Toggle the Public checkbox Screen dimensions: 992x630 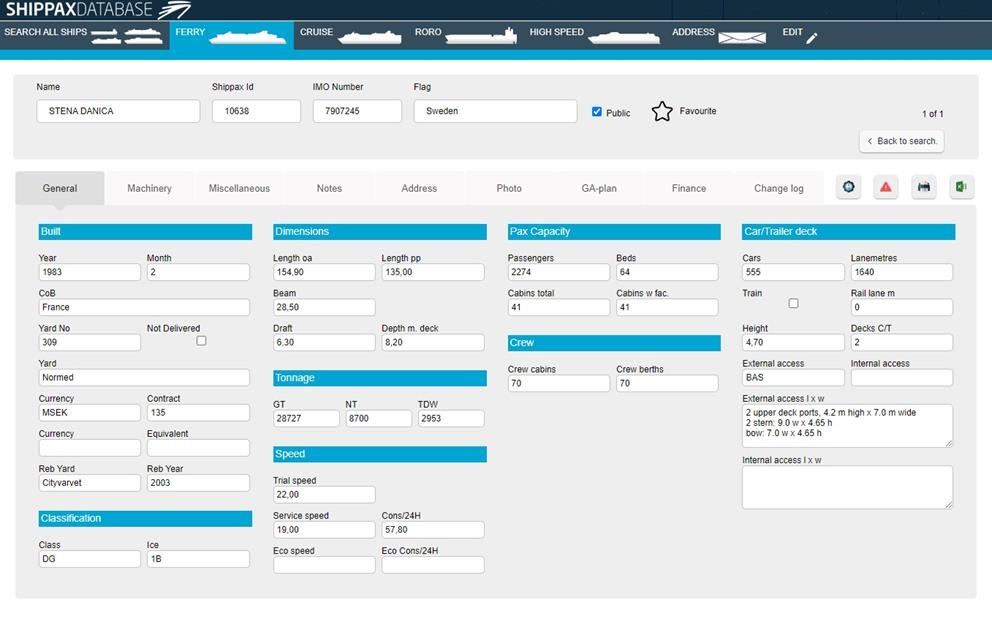coord(596,113)
